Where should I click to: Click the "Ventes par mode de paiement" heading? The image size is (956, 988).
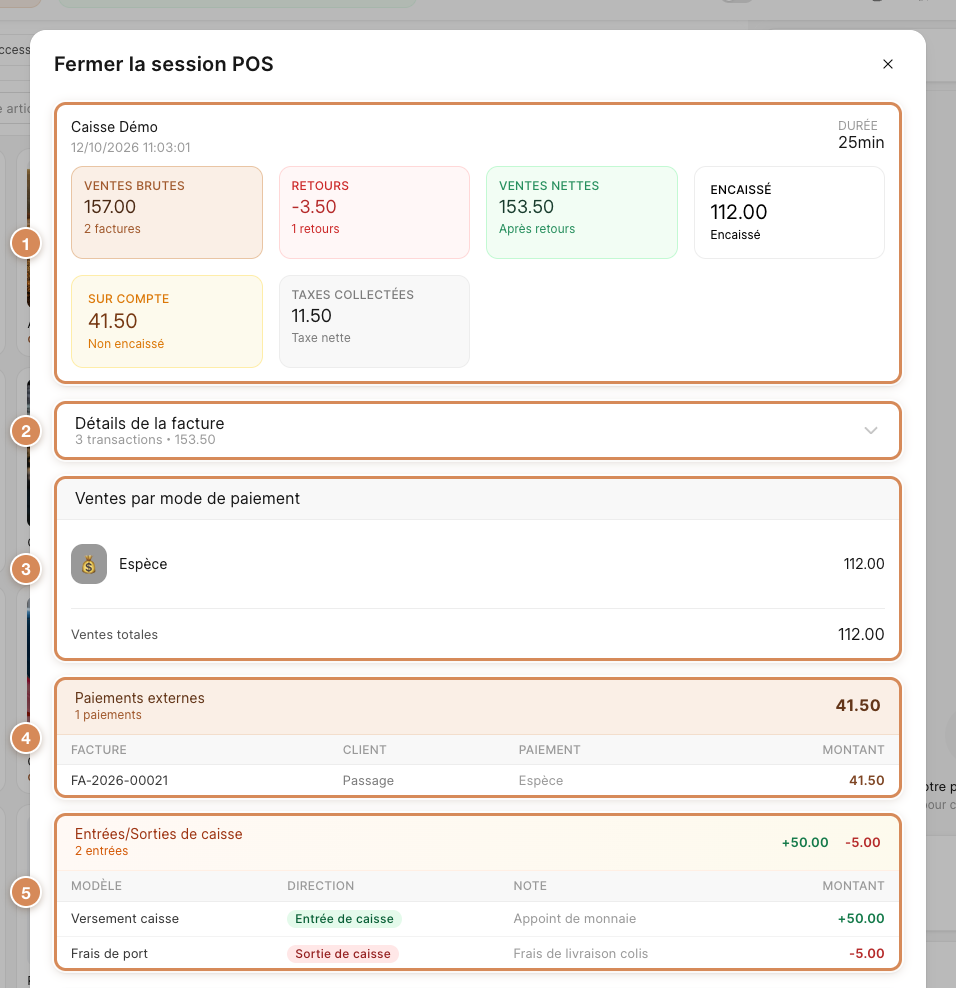coord(187,498)
